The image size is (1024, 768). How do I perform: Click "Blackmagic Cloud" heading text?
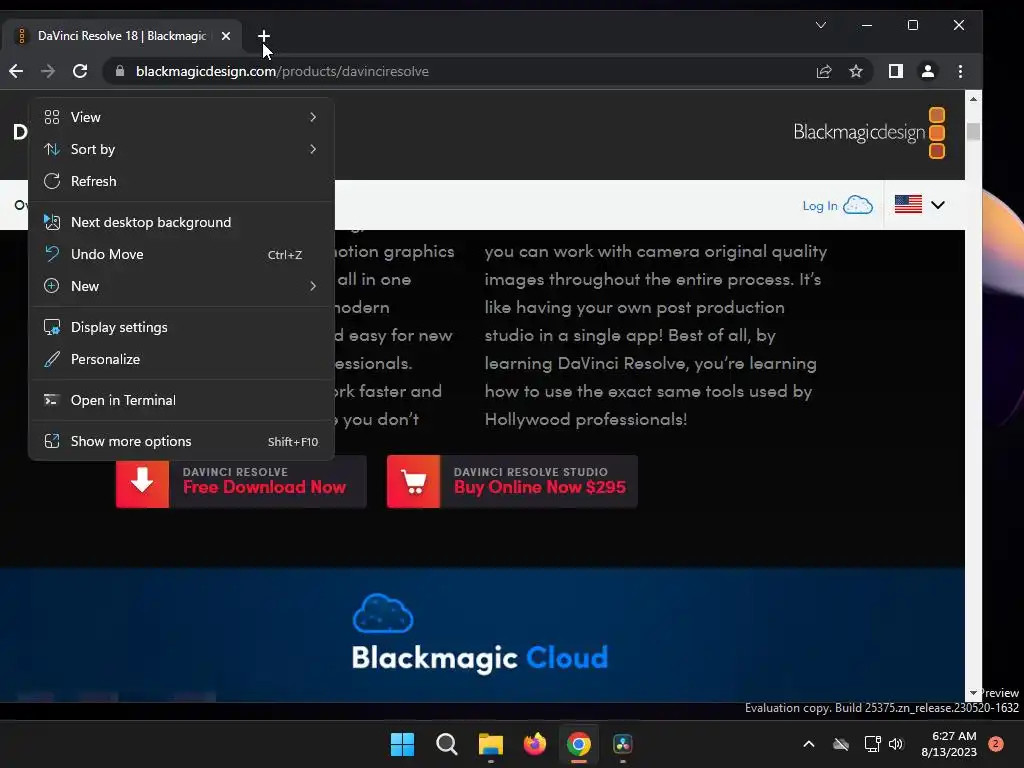479,658
